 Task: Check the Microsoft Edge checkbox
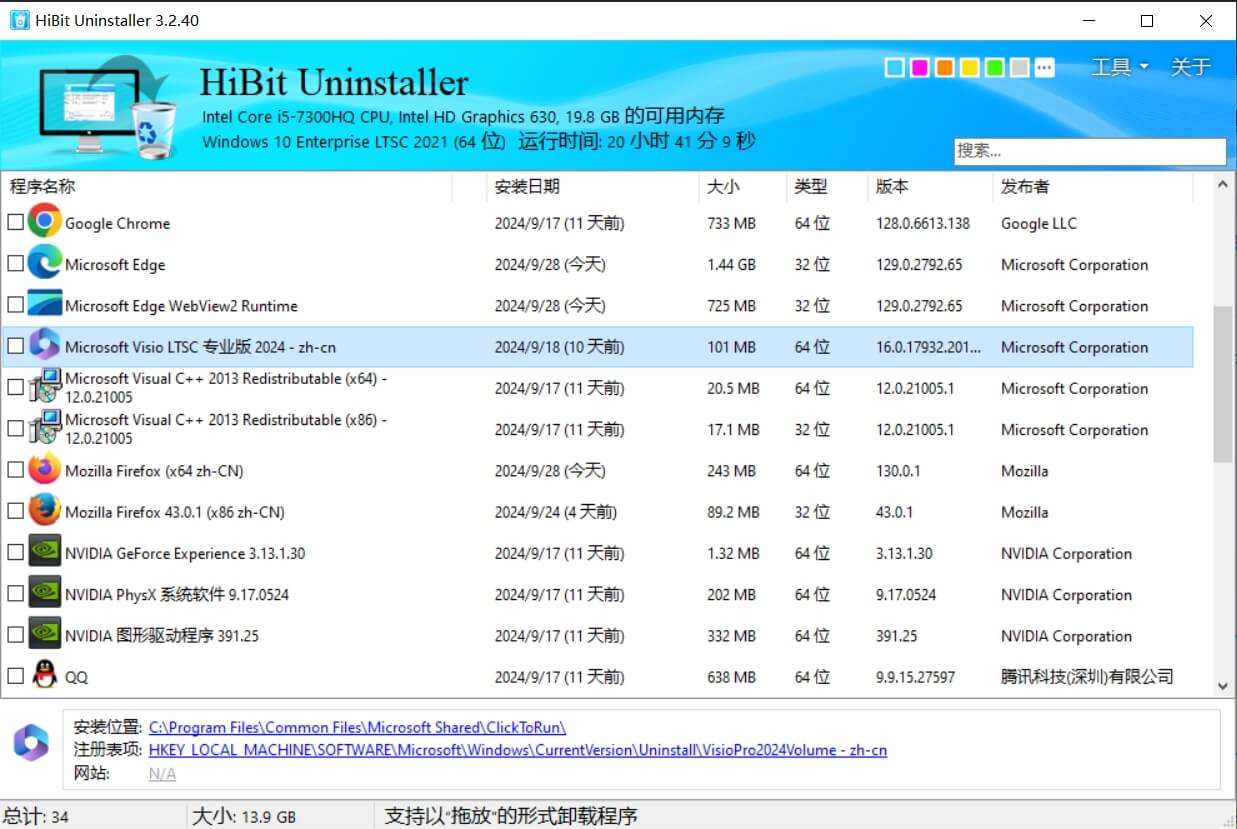[15, 263]
